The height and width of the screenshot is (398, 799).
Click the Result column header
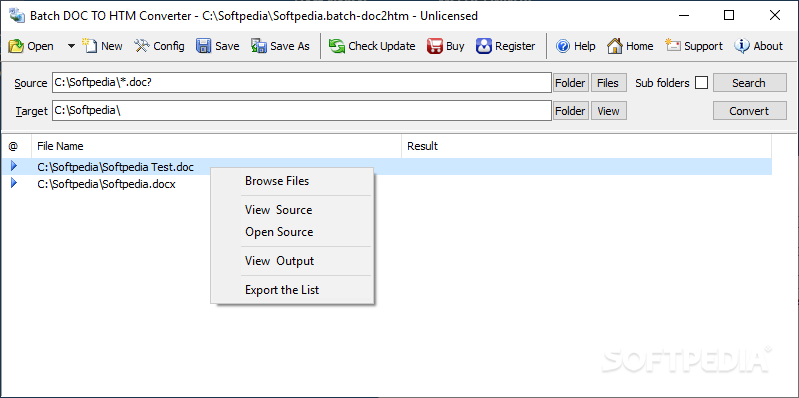pos(587,146)
